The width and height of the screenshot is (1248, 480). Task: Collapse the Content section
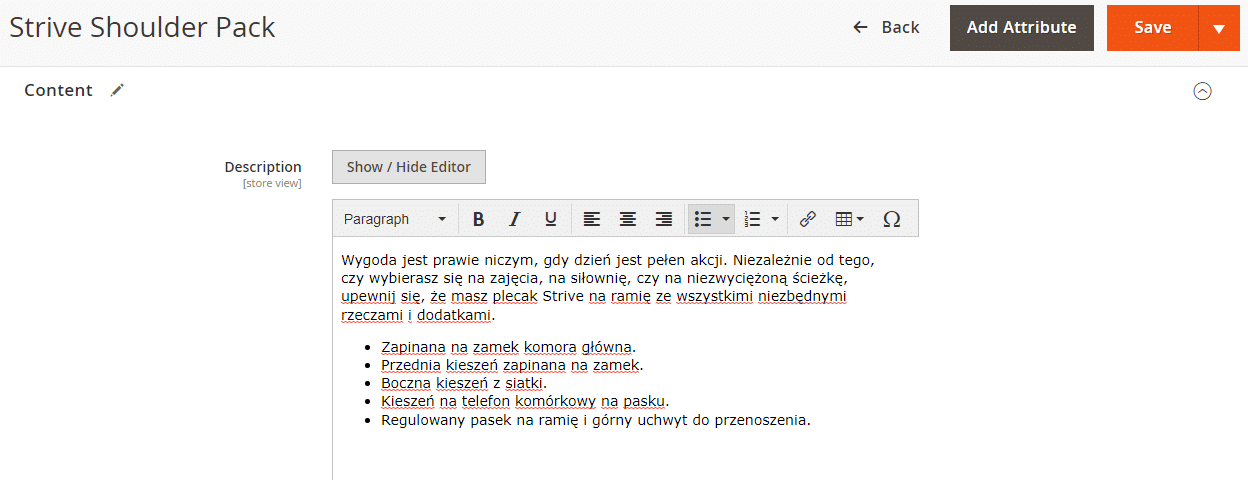(1202, 91)
